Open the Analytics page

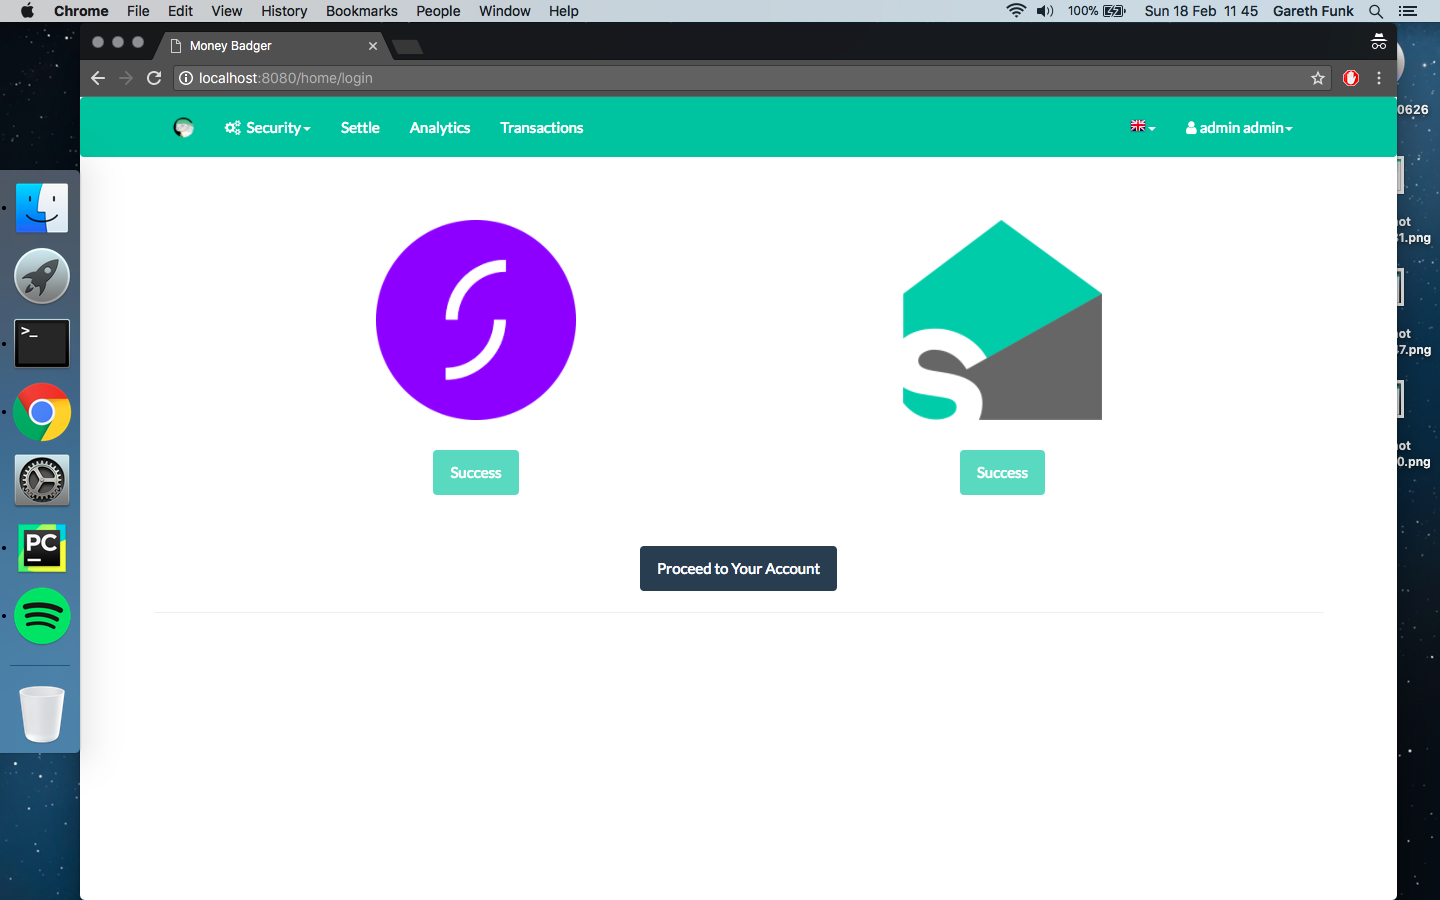(440, 128)
